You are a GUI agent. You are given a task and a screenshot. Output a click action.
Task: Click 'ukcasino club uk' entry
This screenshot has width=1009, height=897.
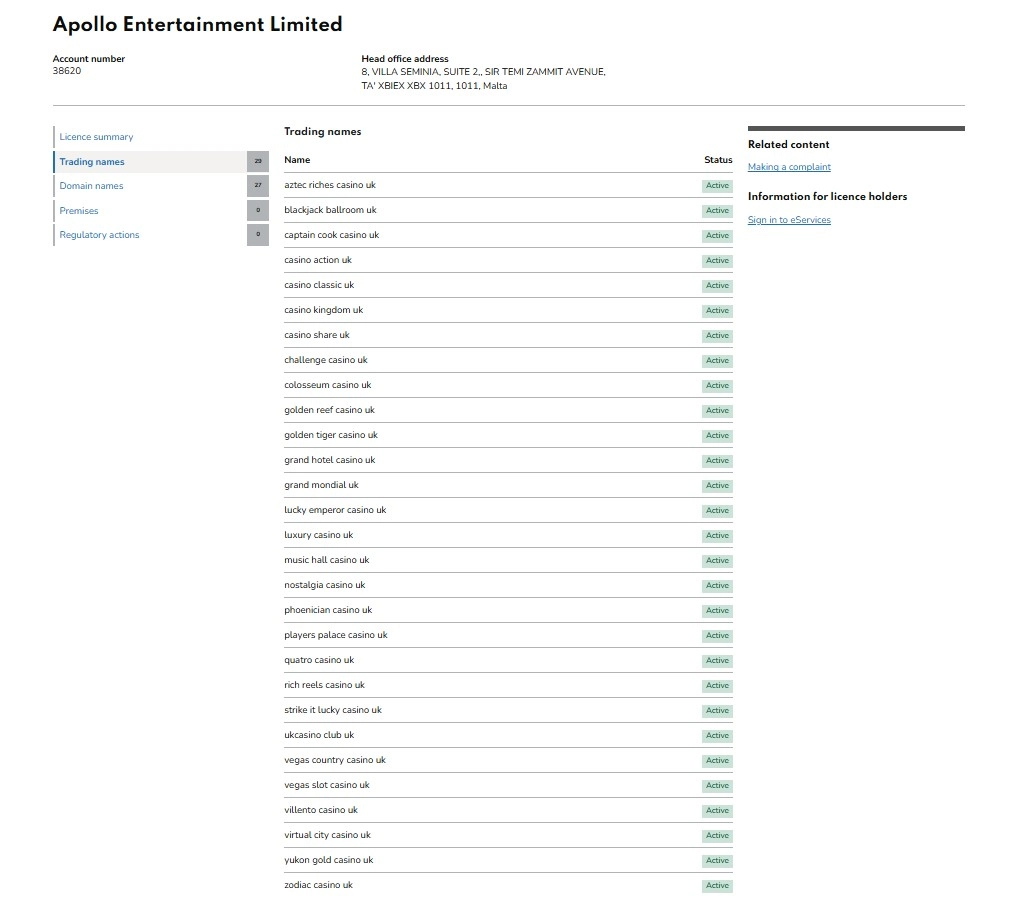click(x=319, y=735)
